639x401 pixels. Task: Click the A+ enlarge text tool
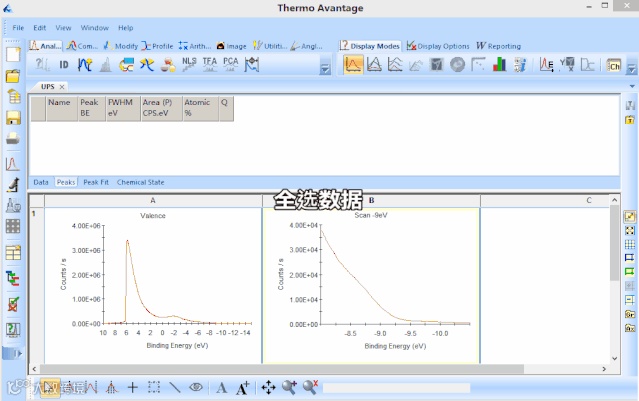(242, 388)
